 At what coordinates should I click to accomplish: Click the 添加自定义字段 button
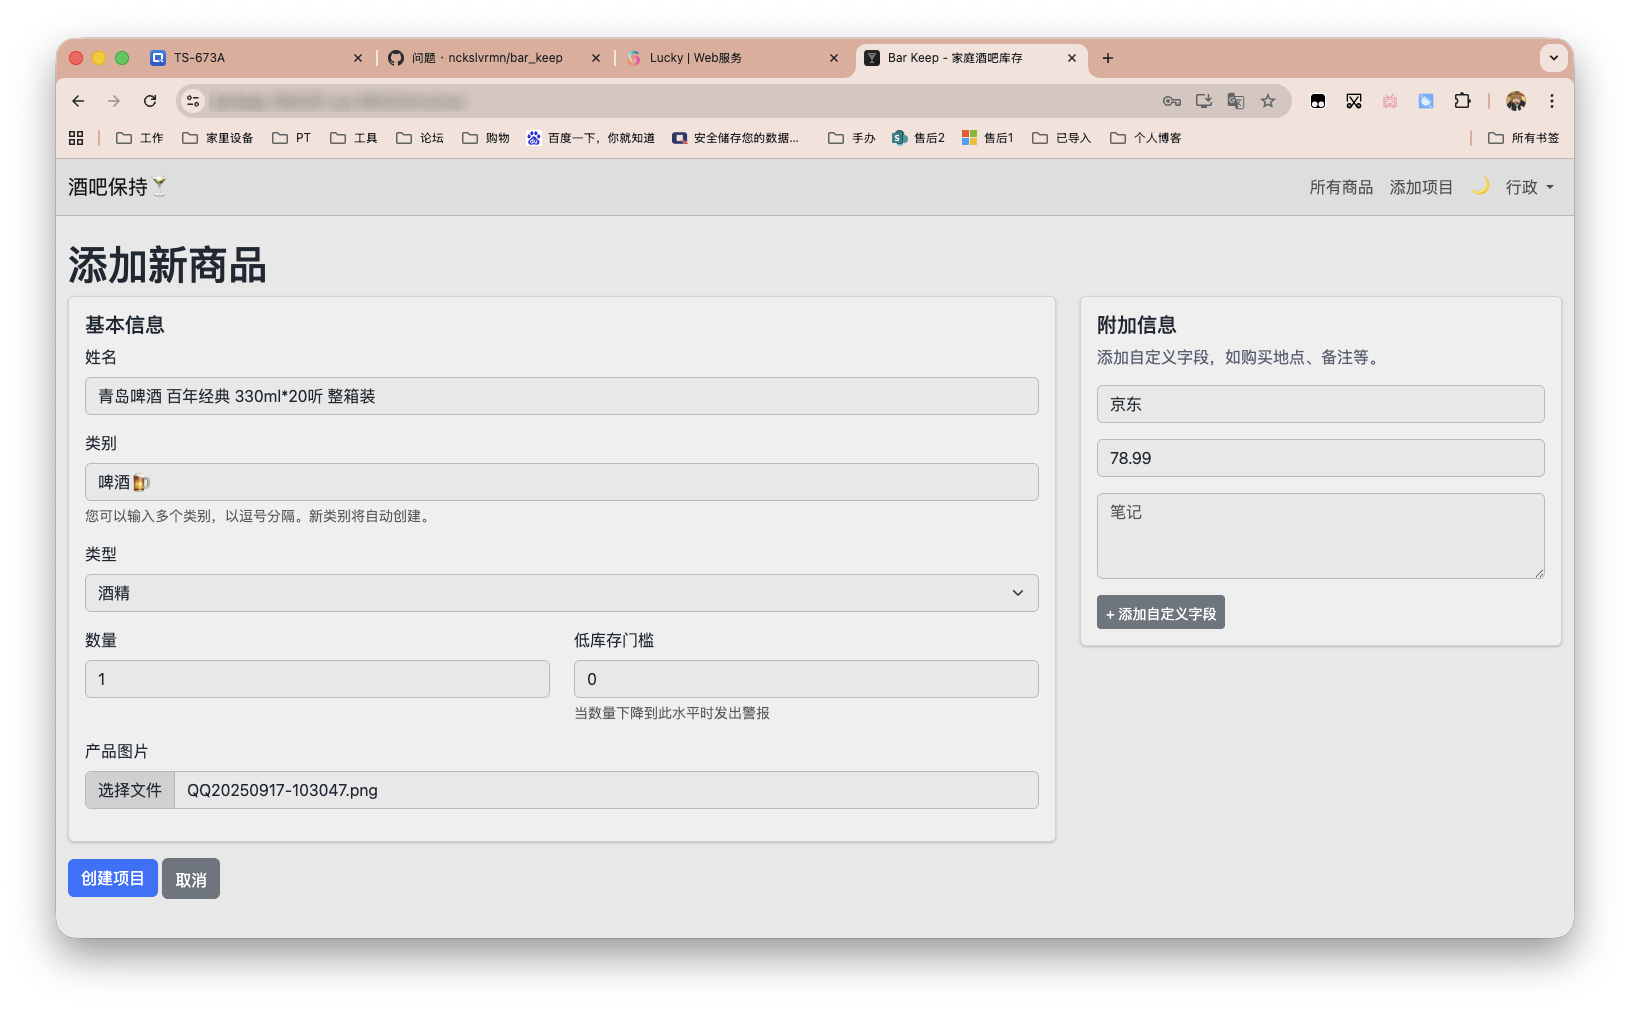(1160, 613)
